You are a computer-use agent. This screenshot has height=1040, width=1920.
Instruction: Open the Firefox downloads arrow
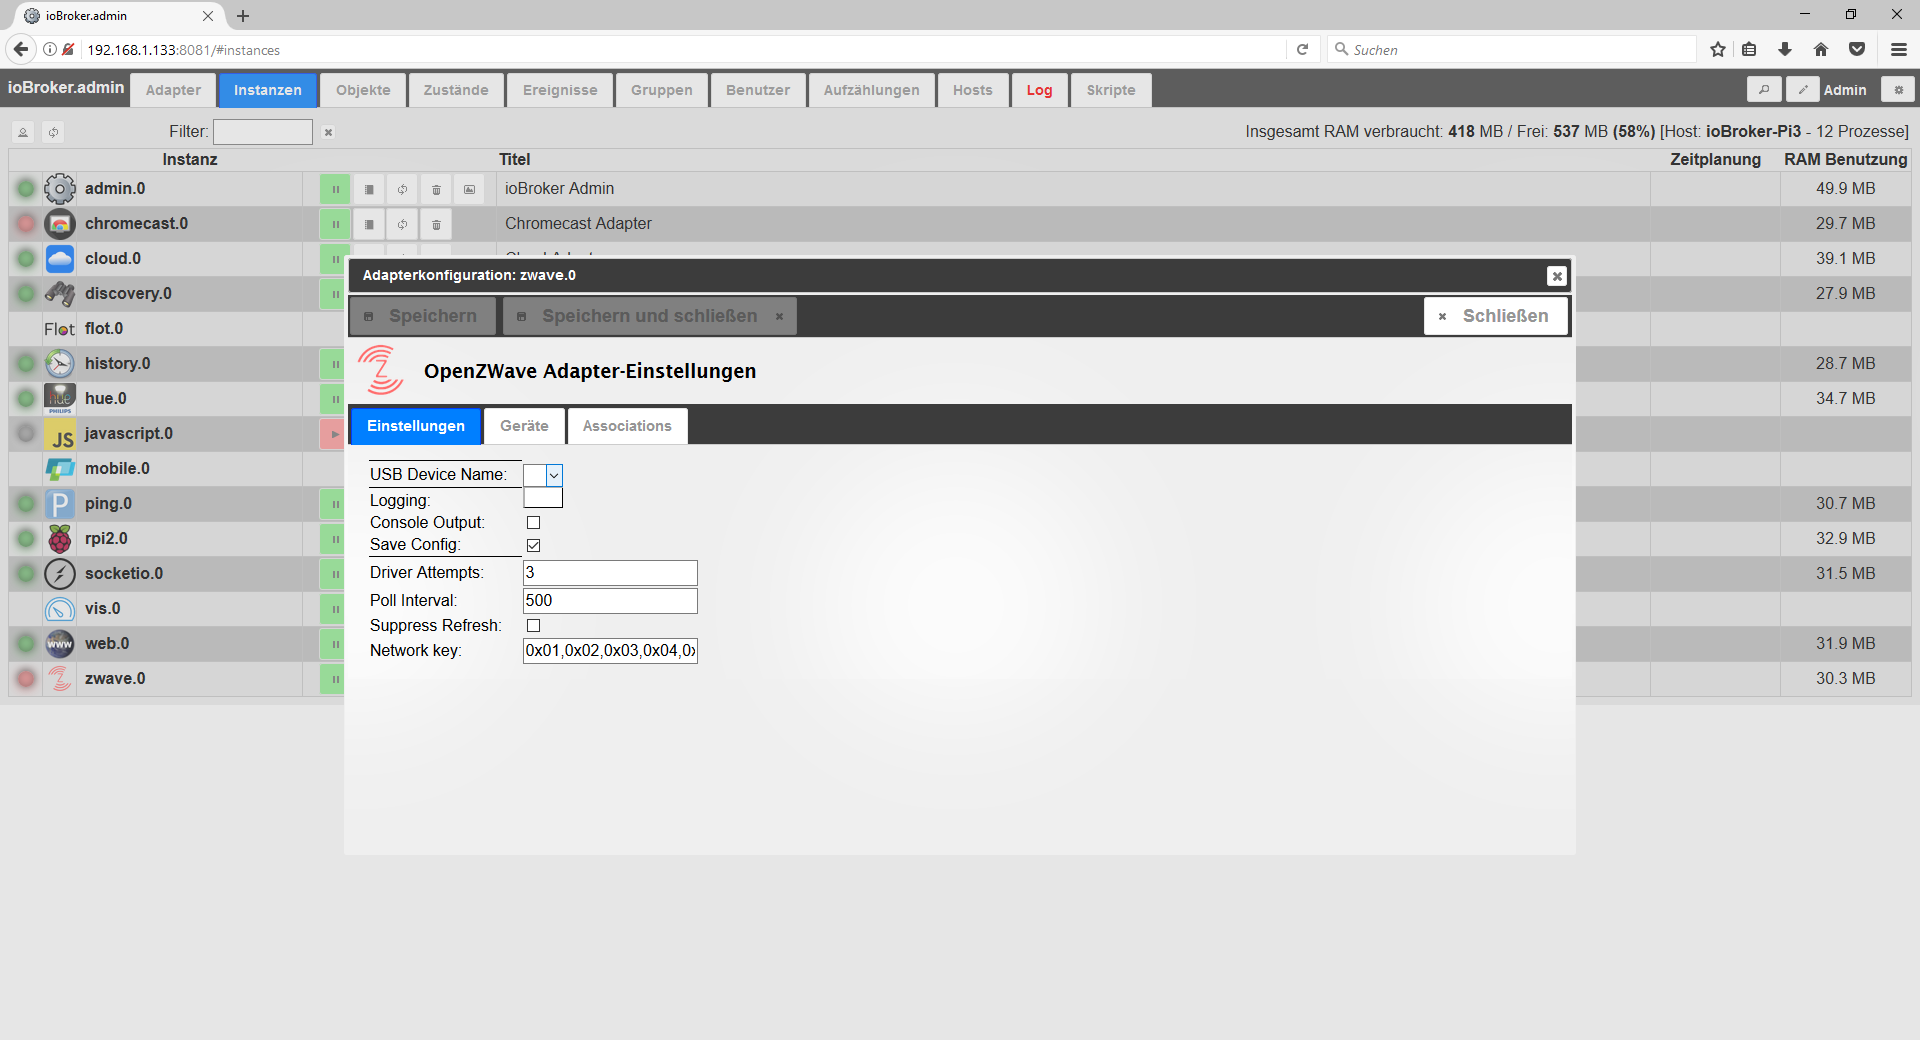1785,49
